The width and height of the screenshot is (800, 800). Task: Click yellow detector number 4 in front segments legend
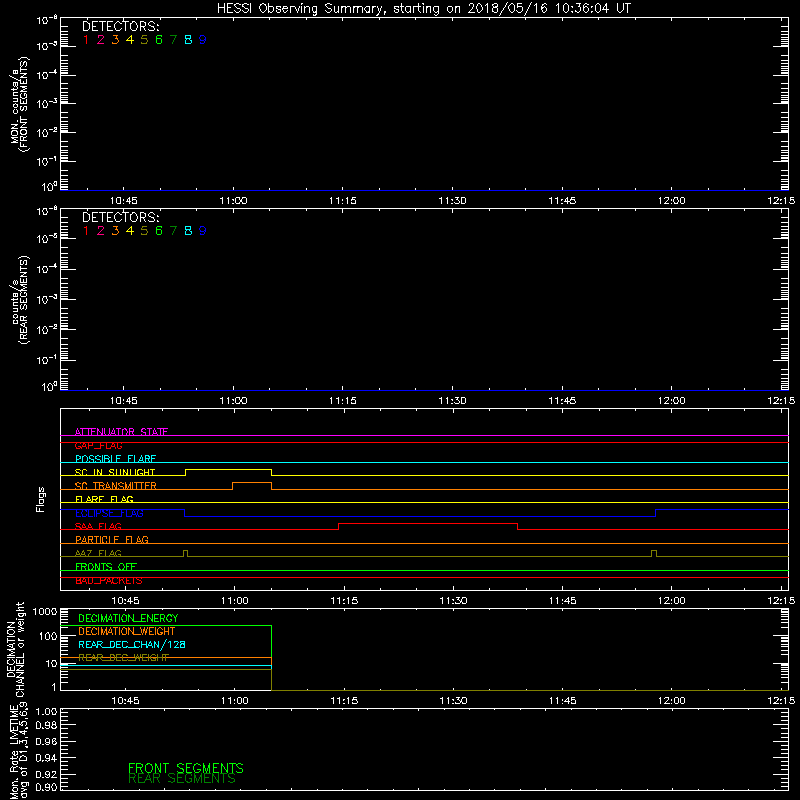tap(130, 40)
